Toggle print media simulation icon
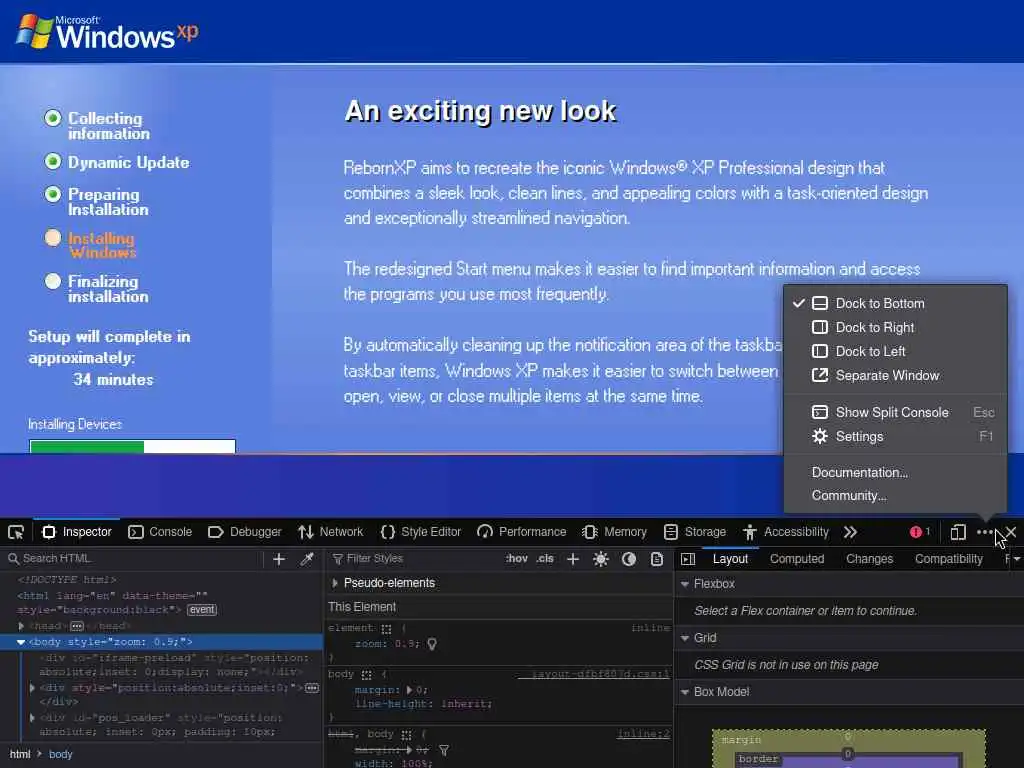The image size is (1024, 768). [x=657, y=559]
